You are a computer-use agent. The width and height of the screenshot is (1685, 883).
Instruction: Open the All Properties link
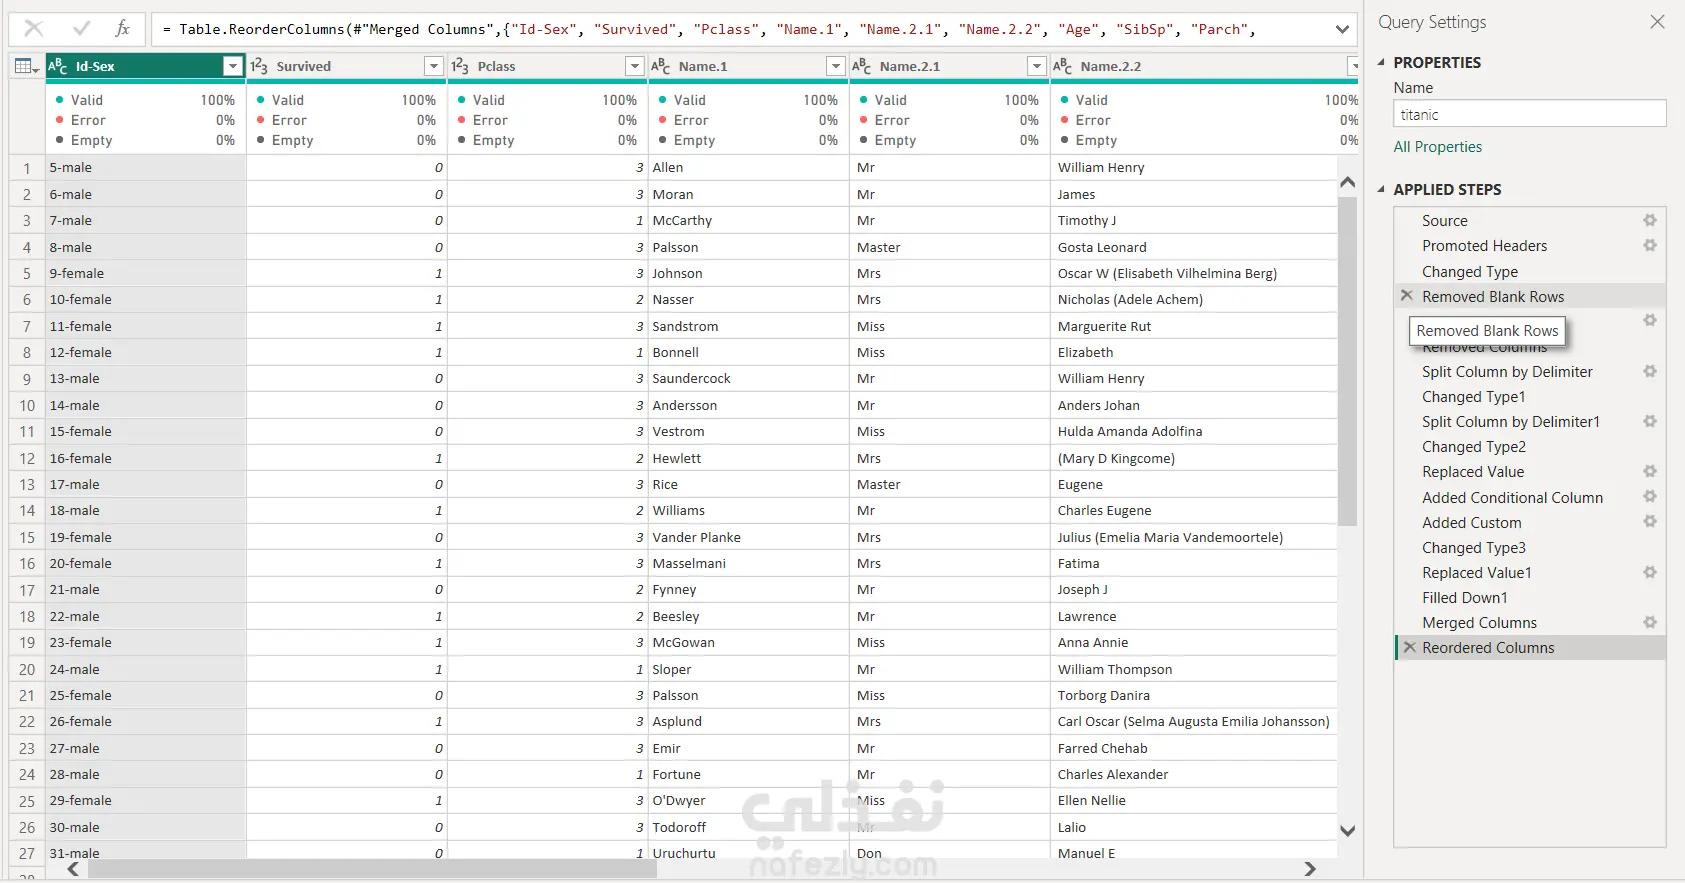click(x=1437, y=147)
